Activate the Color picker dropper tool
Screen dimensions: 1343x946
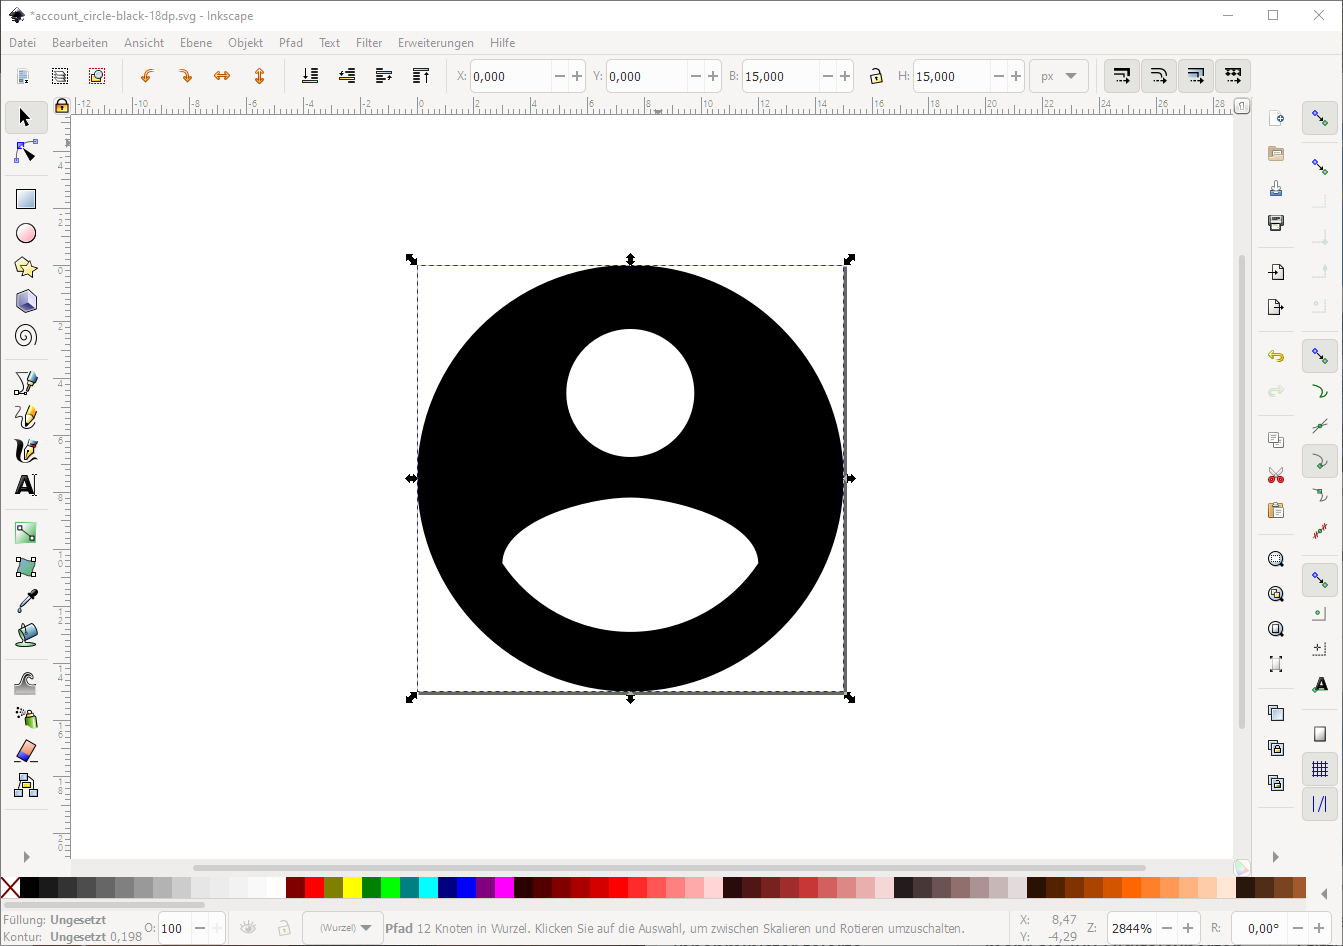(x=26, y=600)
